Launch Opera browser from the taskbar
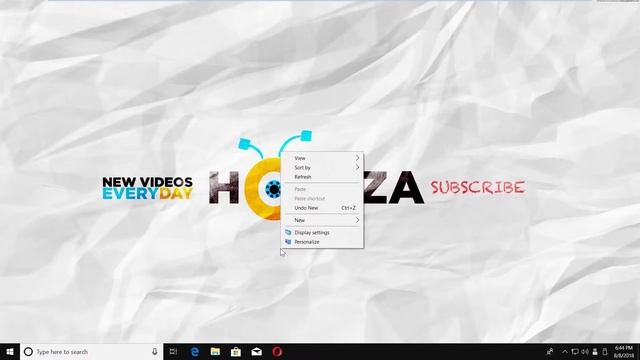Image resolution: width=640 pixels, height=360 pixels. pyautogui.click(x=277, y=351)
